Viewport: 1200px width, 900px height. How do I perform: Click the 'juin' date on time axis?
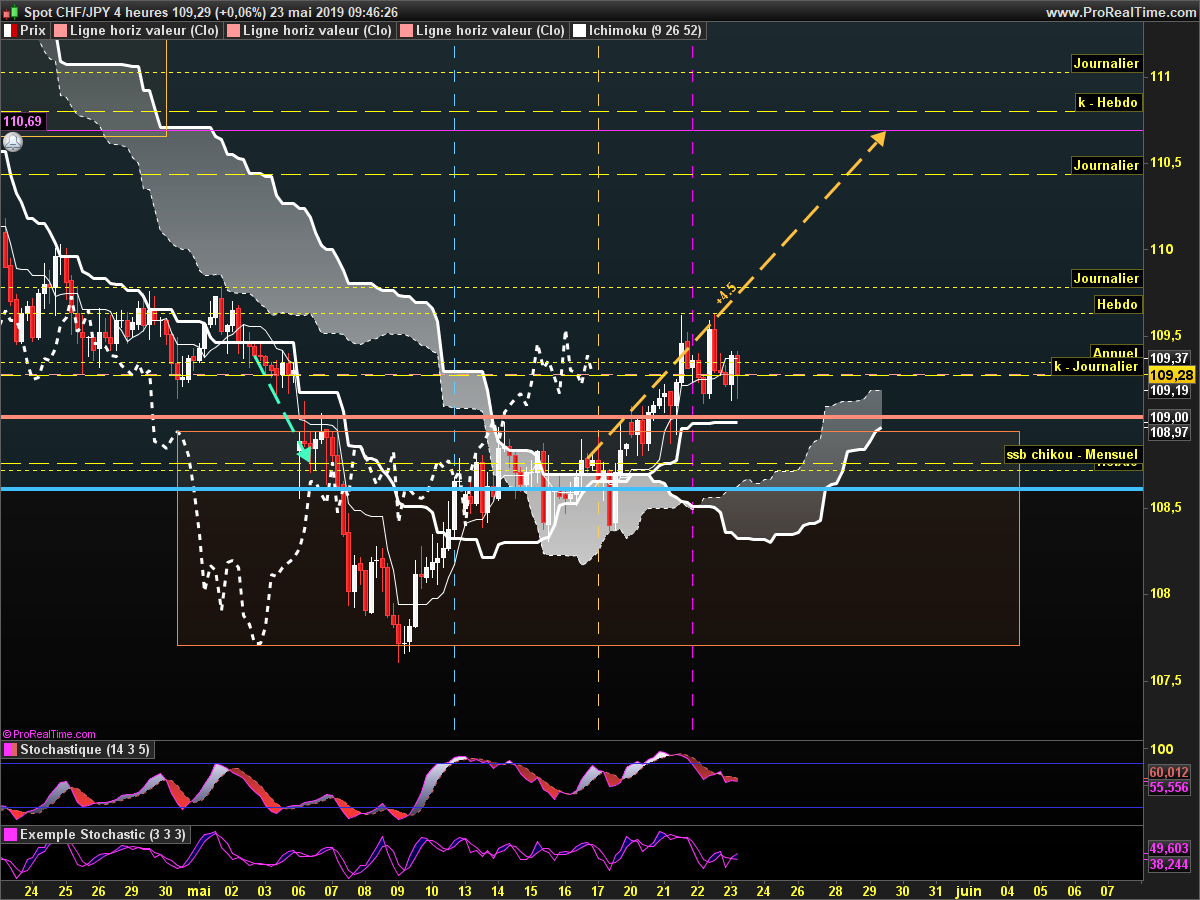click(x=967, y=889)
